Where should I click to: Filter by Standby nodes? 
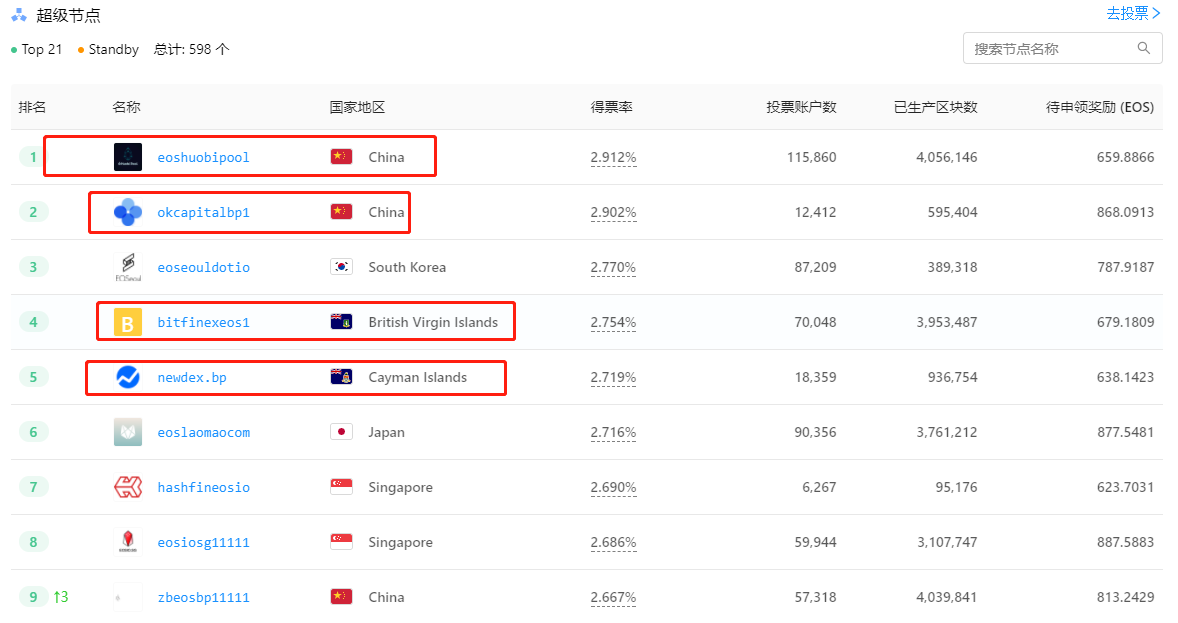tap(108, 50)
